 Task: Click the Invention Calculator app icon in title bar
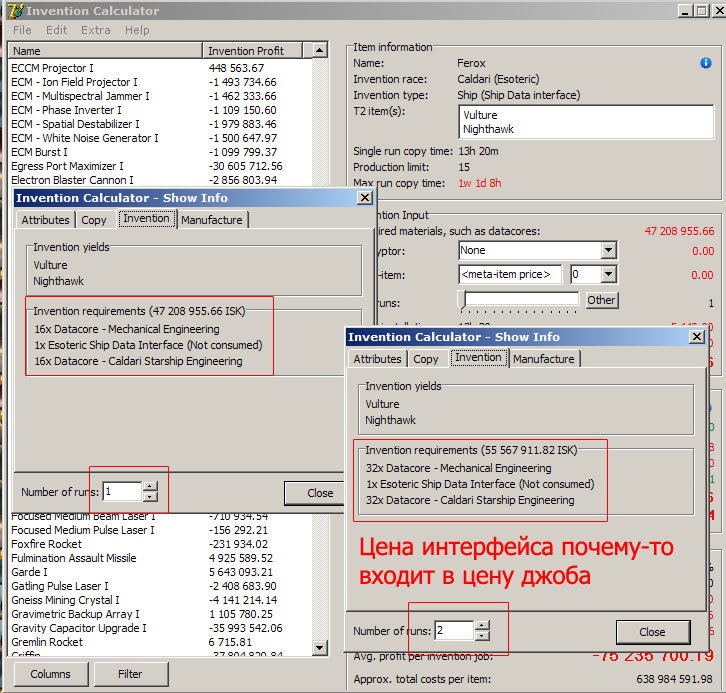(x=15, y=10)
